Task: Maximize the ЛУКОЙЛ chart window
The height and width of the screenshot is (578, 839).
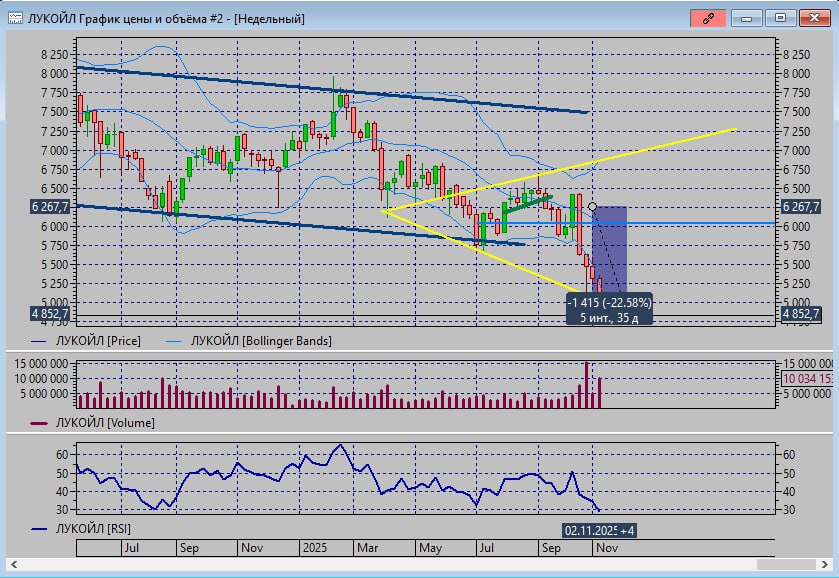Action: (781, 18)
